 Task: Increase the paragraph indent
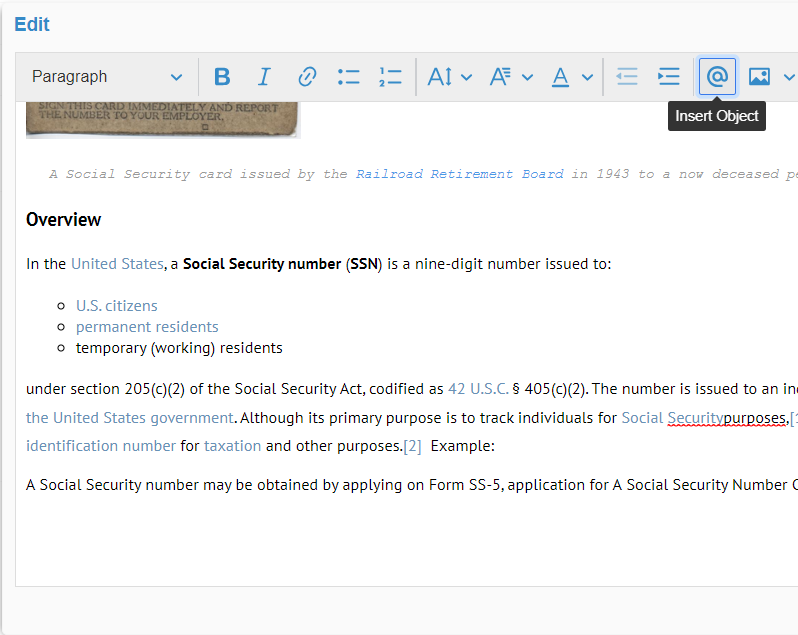coord(668,77)
